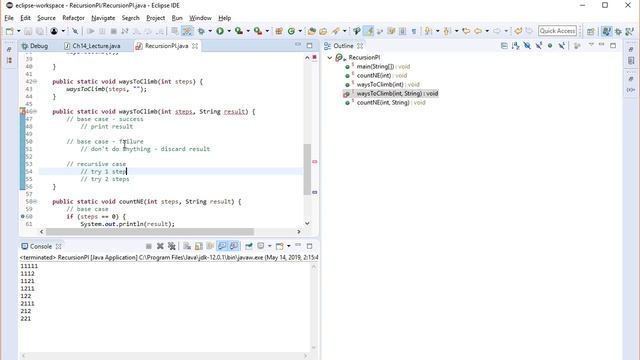This screenshot has width=640, height=360.
Task: Toggle Hide Non-Public Members in Outline
Action: click(550, 46)
